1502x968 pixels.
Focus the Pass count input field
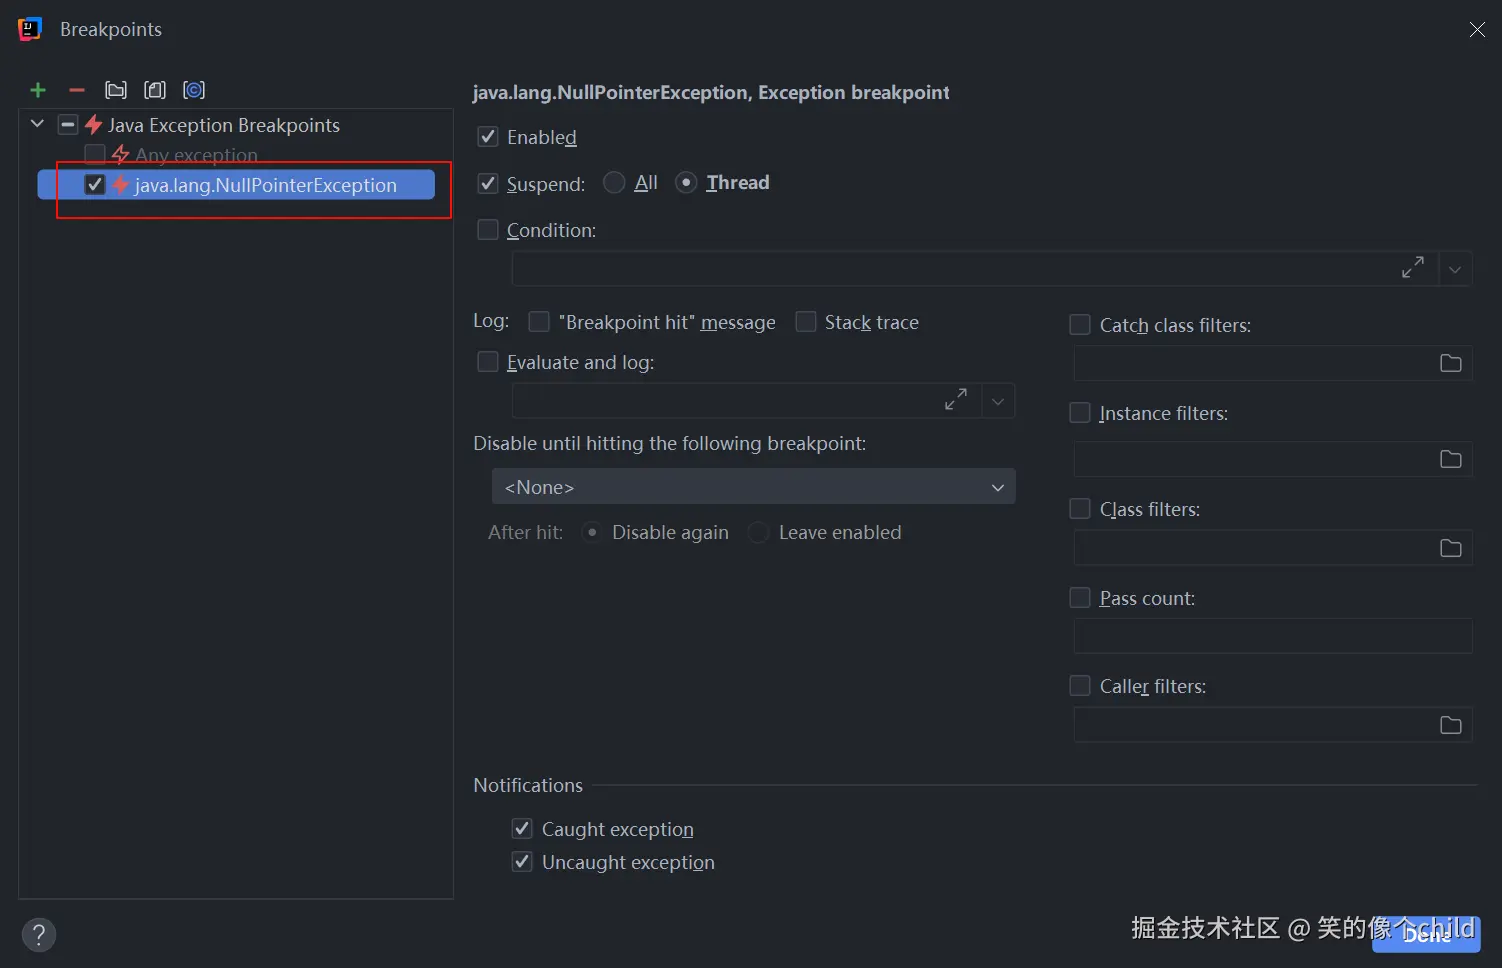(1273, 636)
